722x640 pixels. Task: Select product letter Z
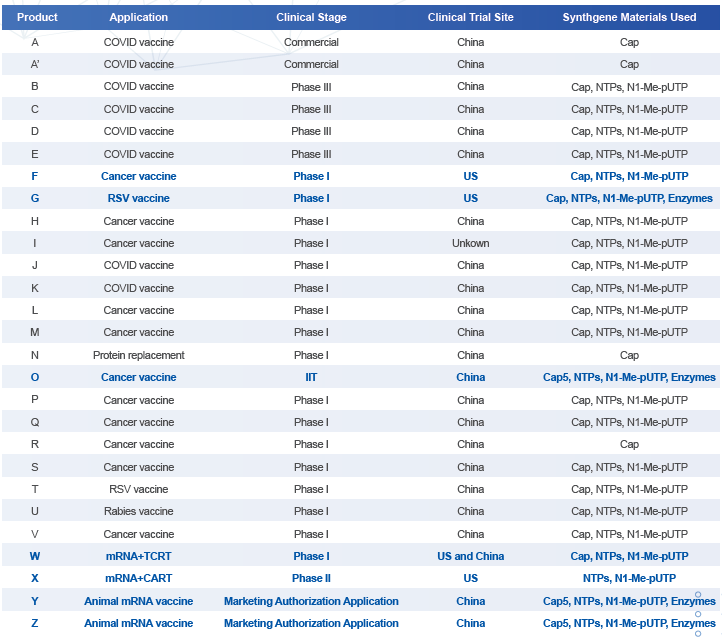tap(35, 623)
